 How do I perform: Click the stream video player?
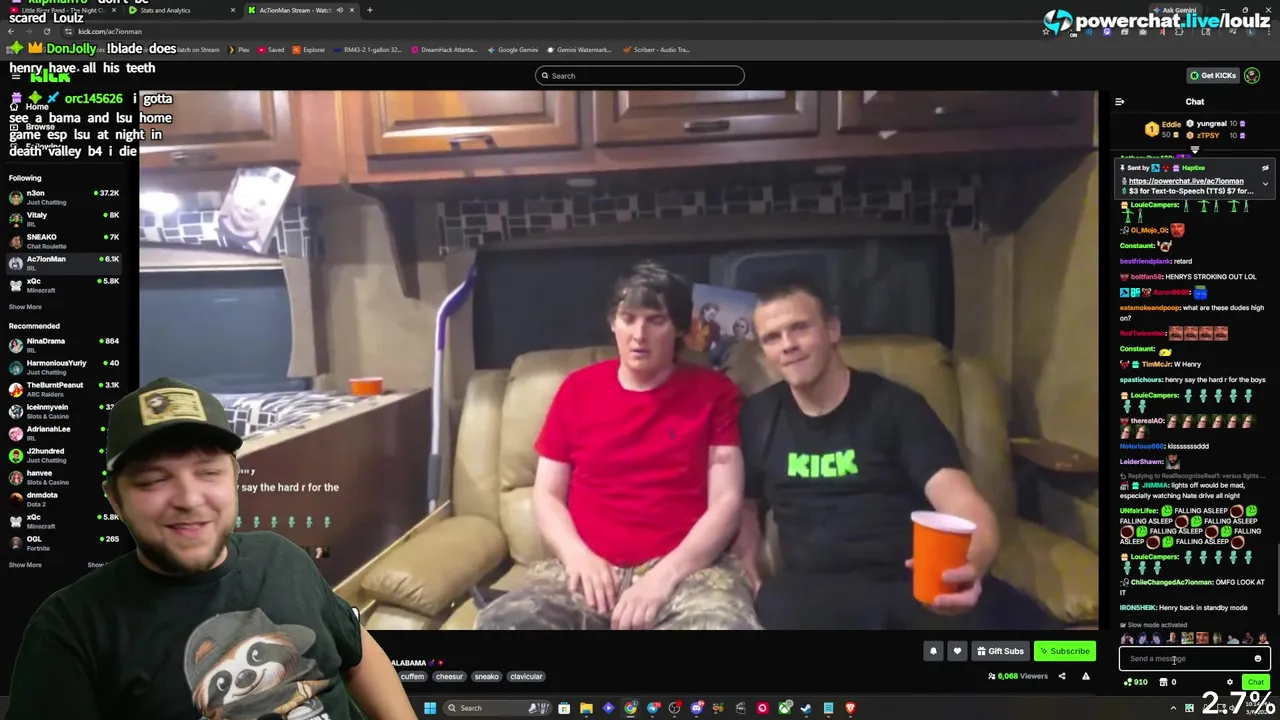[618, 360]
